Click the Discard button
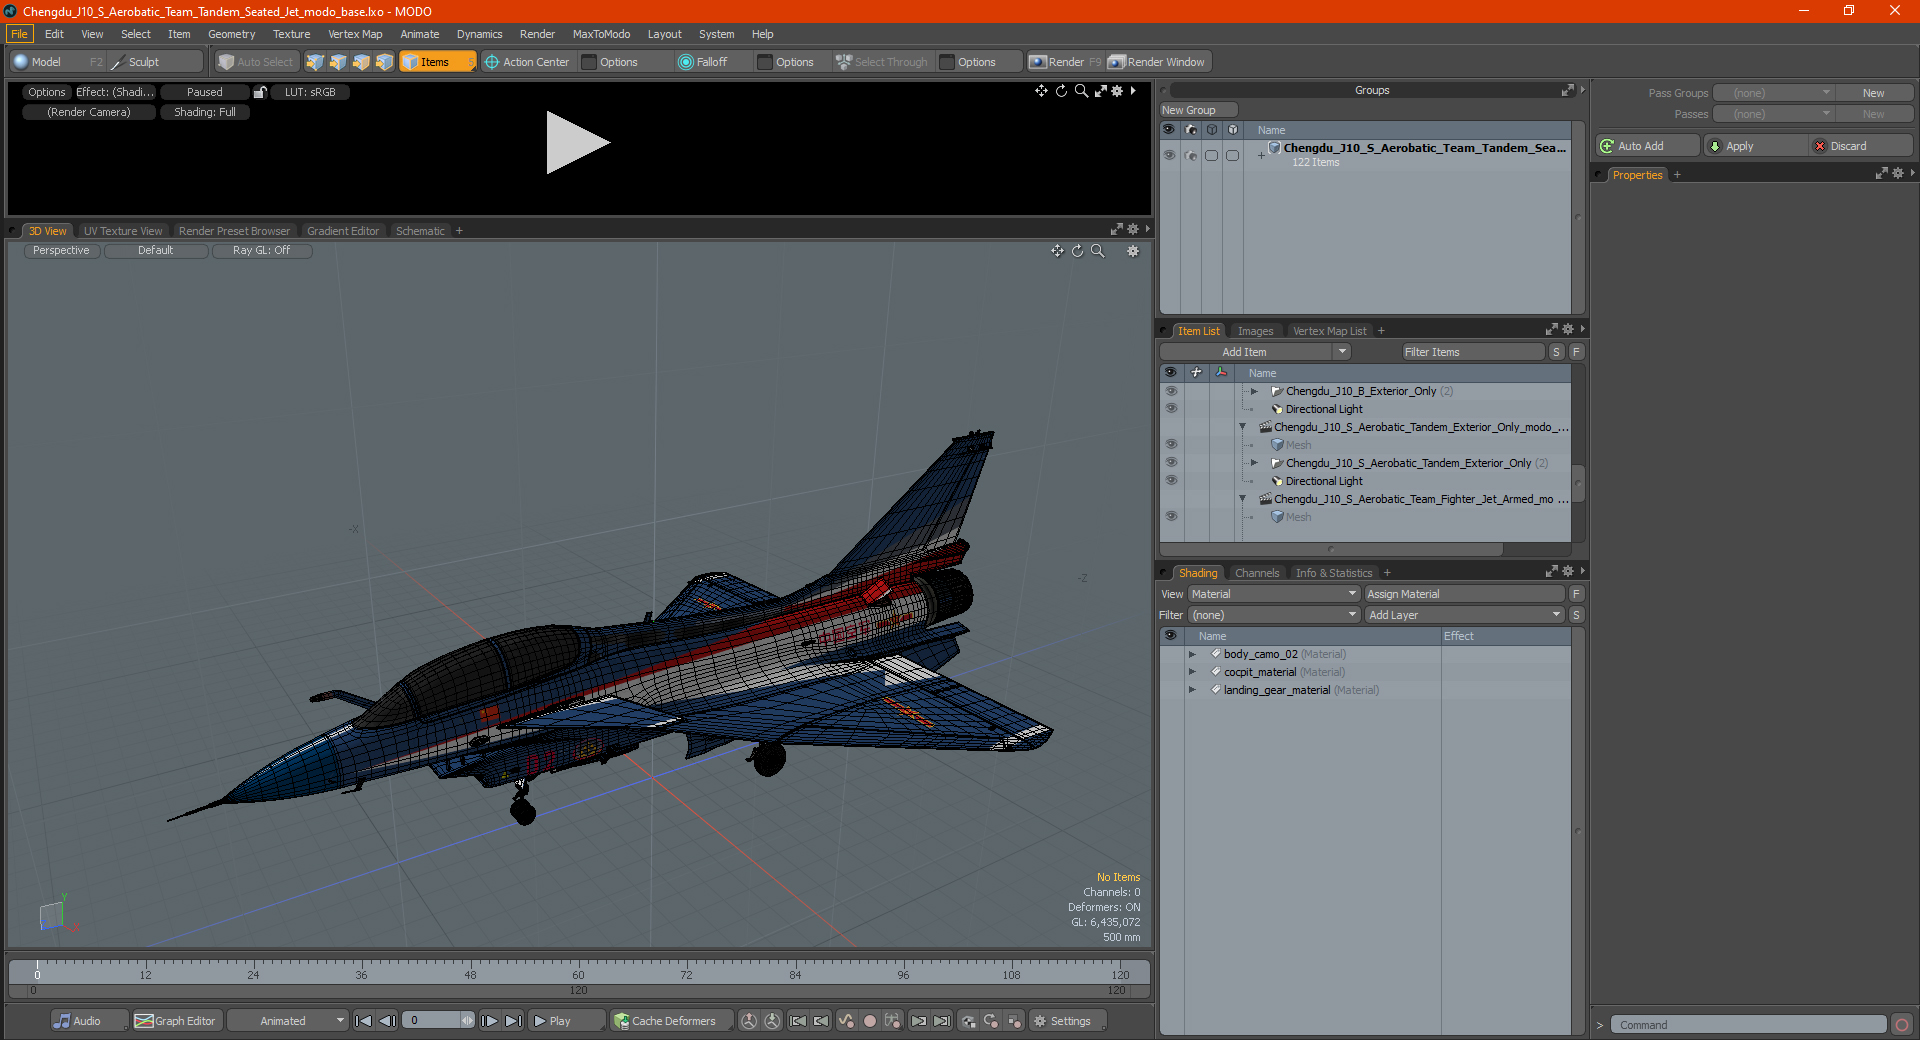This screenshot has height=1040, width=1920. pyautogui.click(x=1861, y=146)
